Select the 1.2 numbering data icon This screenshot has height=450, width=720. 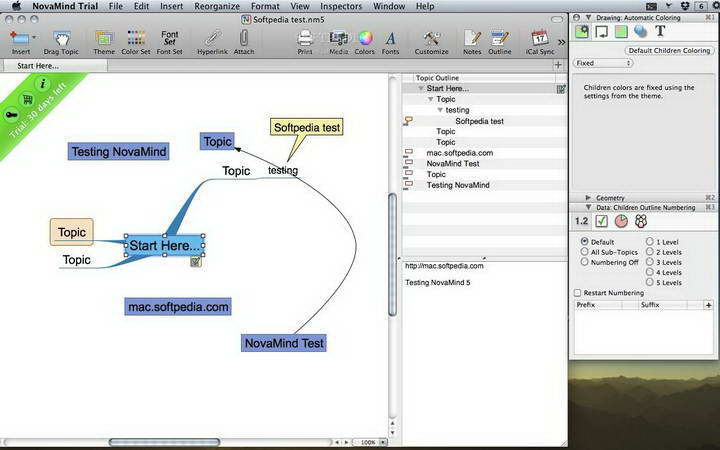pyautogui.click(x=581, y=221)
